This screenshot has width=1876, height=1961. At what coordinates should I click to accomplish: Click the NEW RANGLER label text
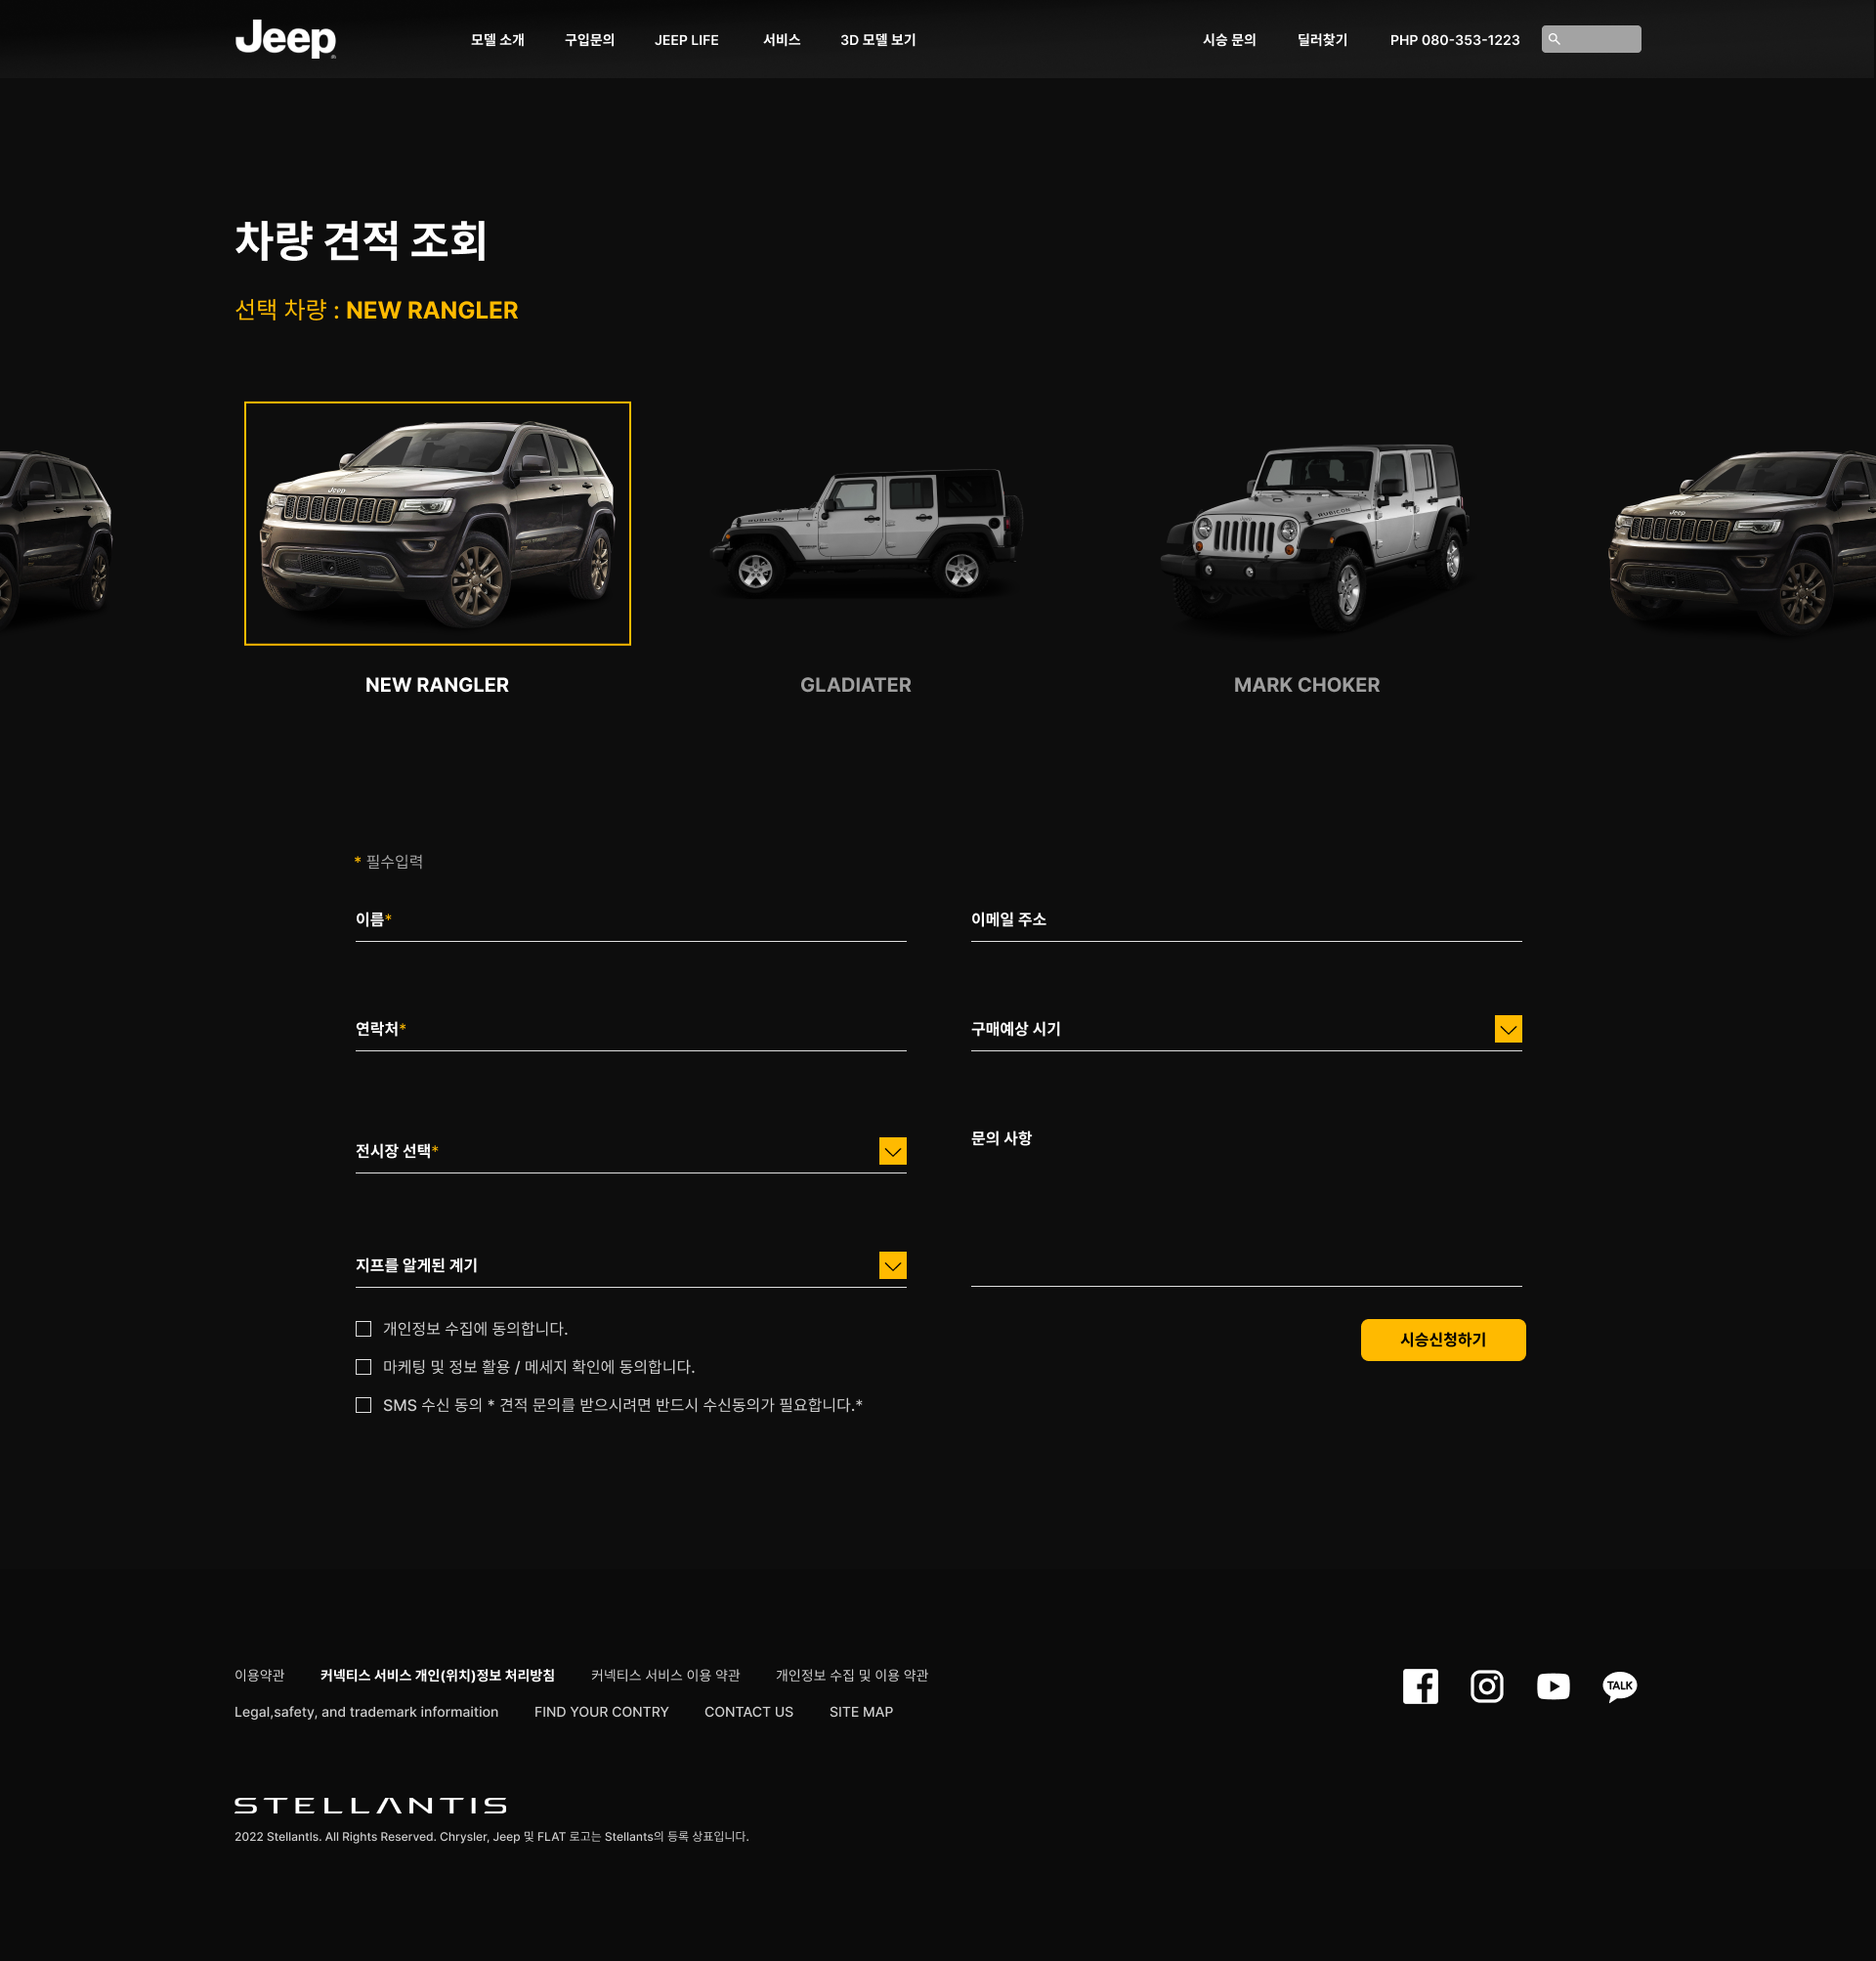click(x=437, y=685)
